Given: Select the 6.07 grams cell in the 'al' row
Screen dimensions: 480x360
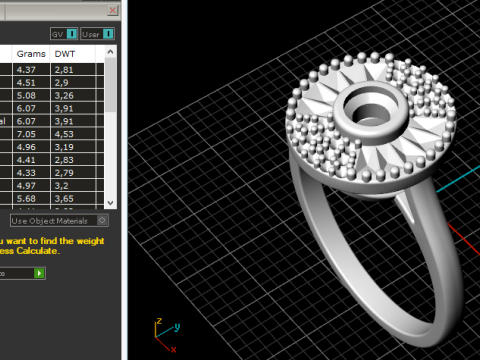Looking at the screenshot, I should click(x=31, y=121).
